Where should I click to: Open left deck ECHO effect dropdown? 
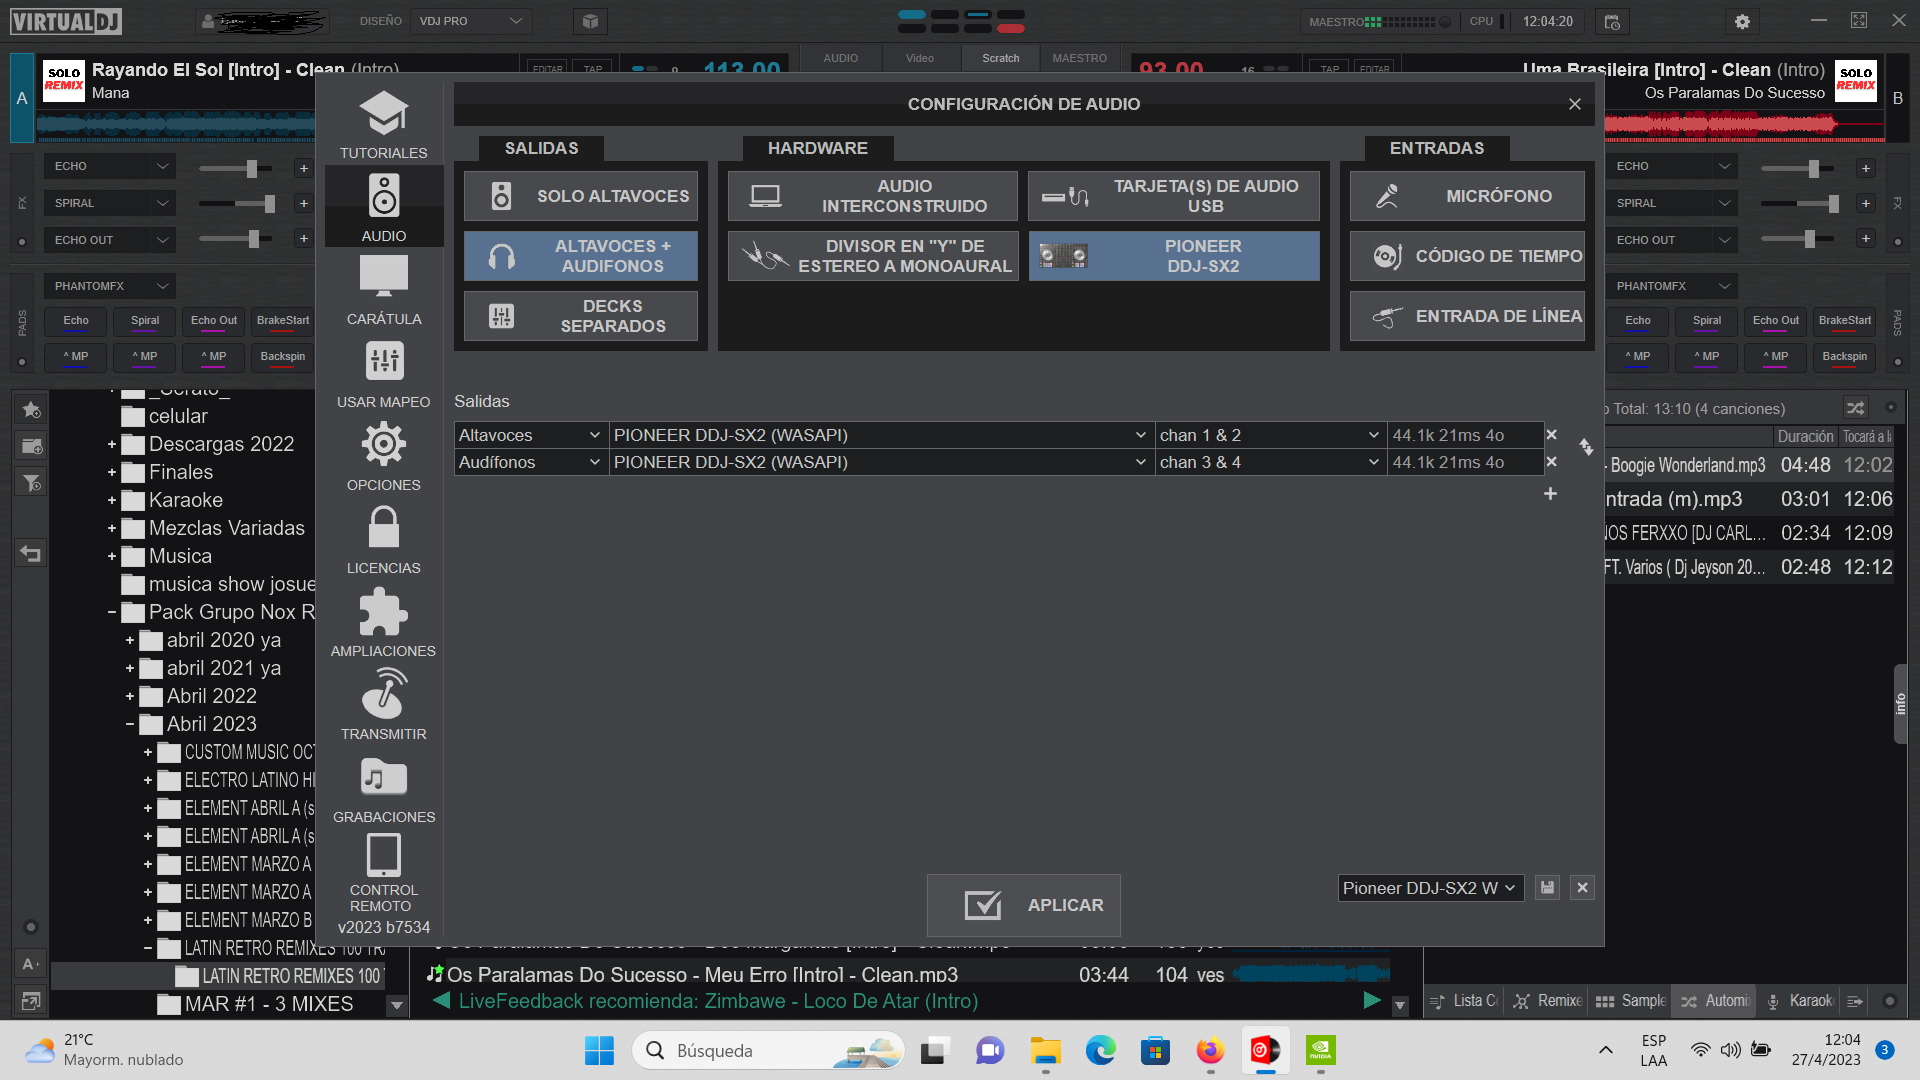tap(110, 166)
